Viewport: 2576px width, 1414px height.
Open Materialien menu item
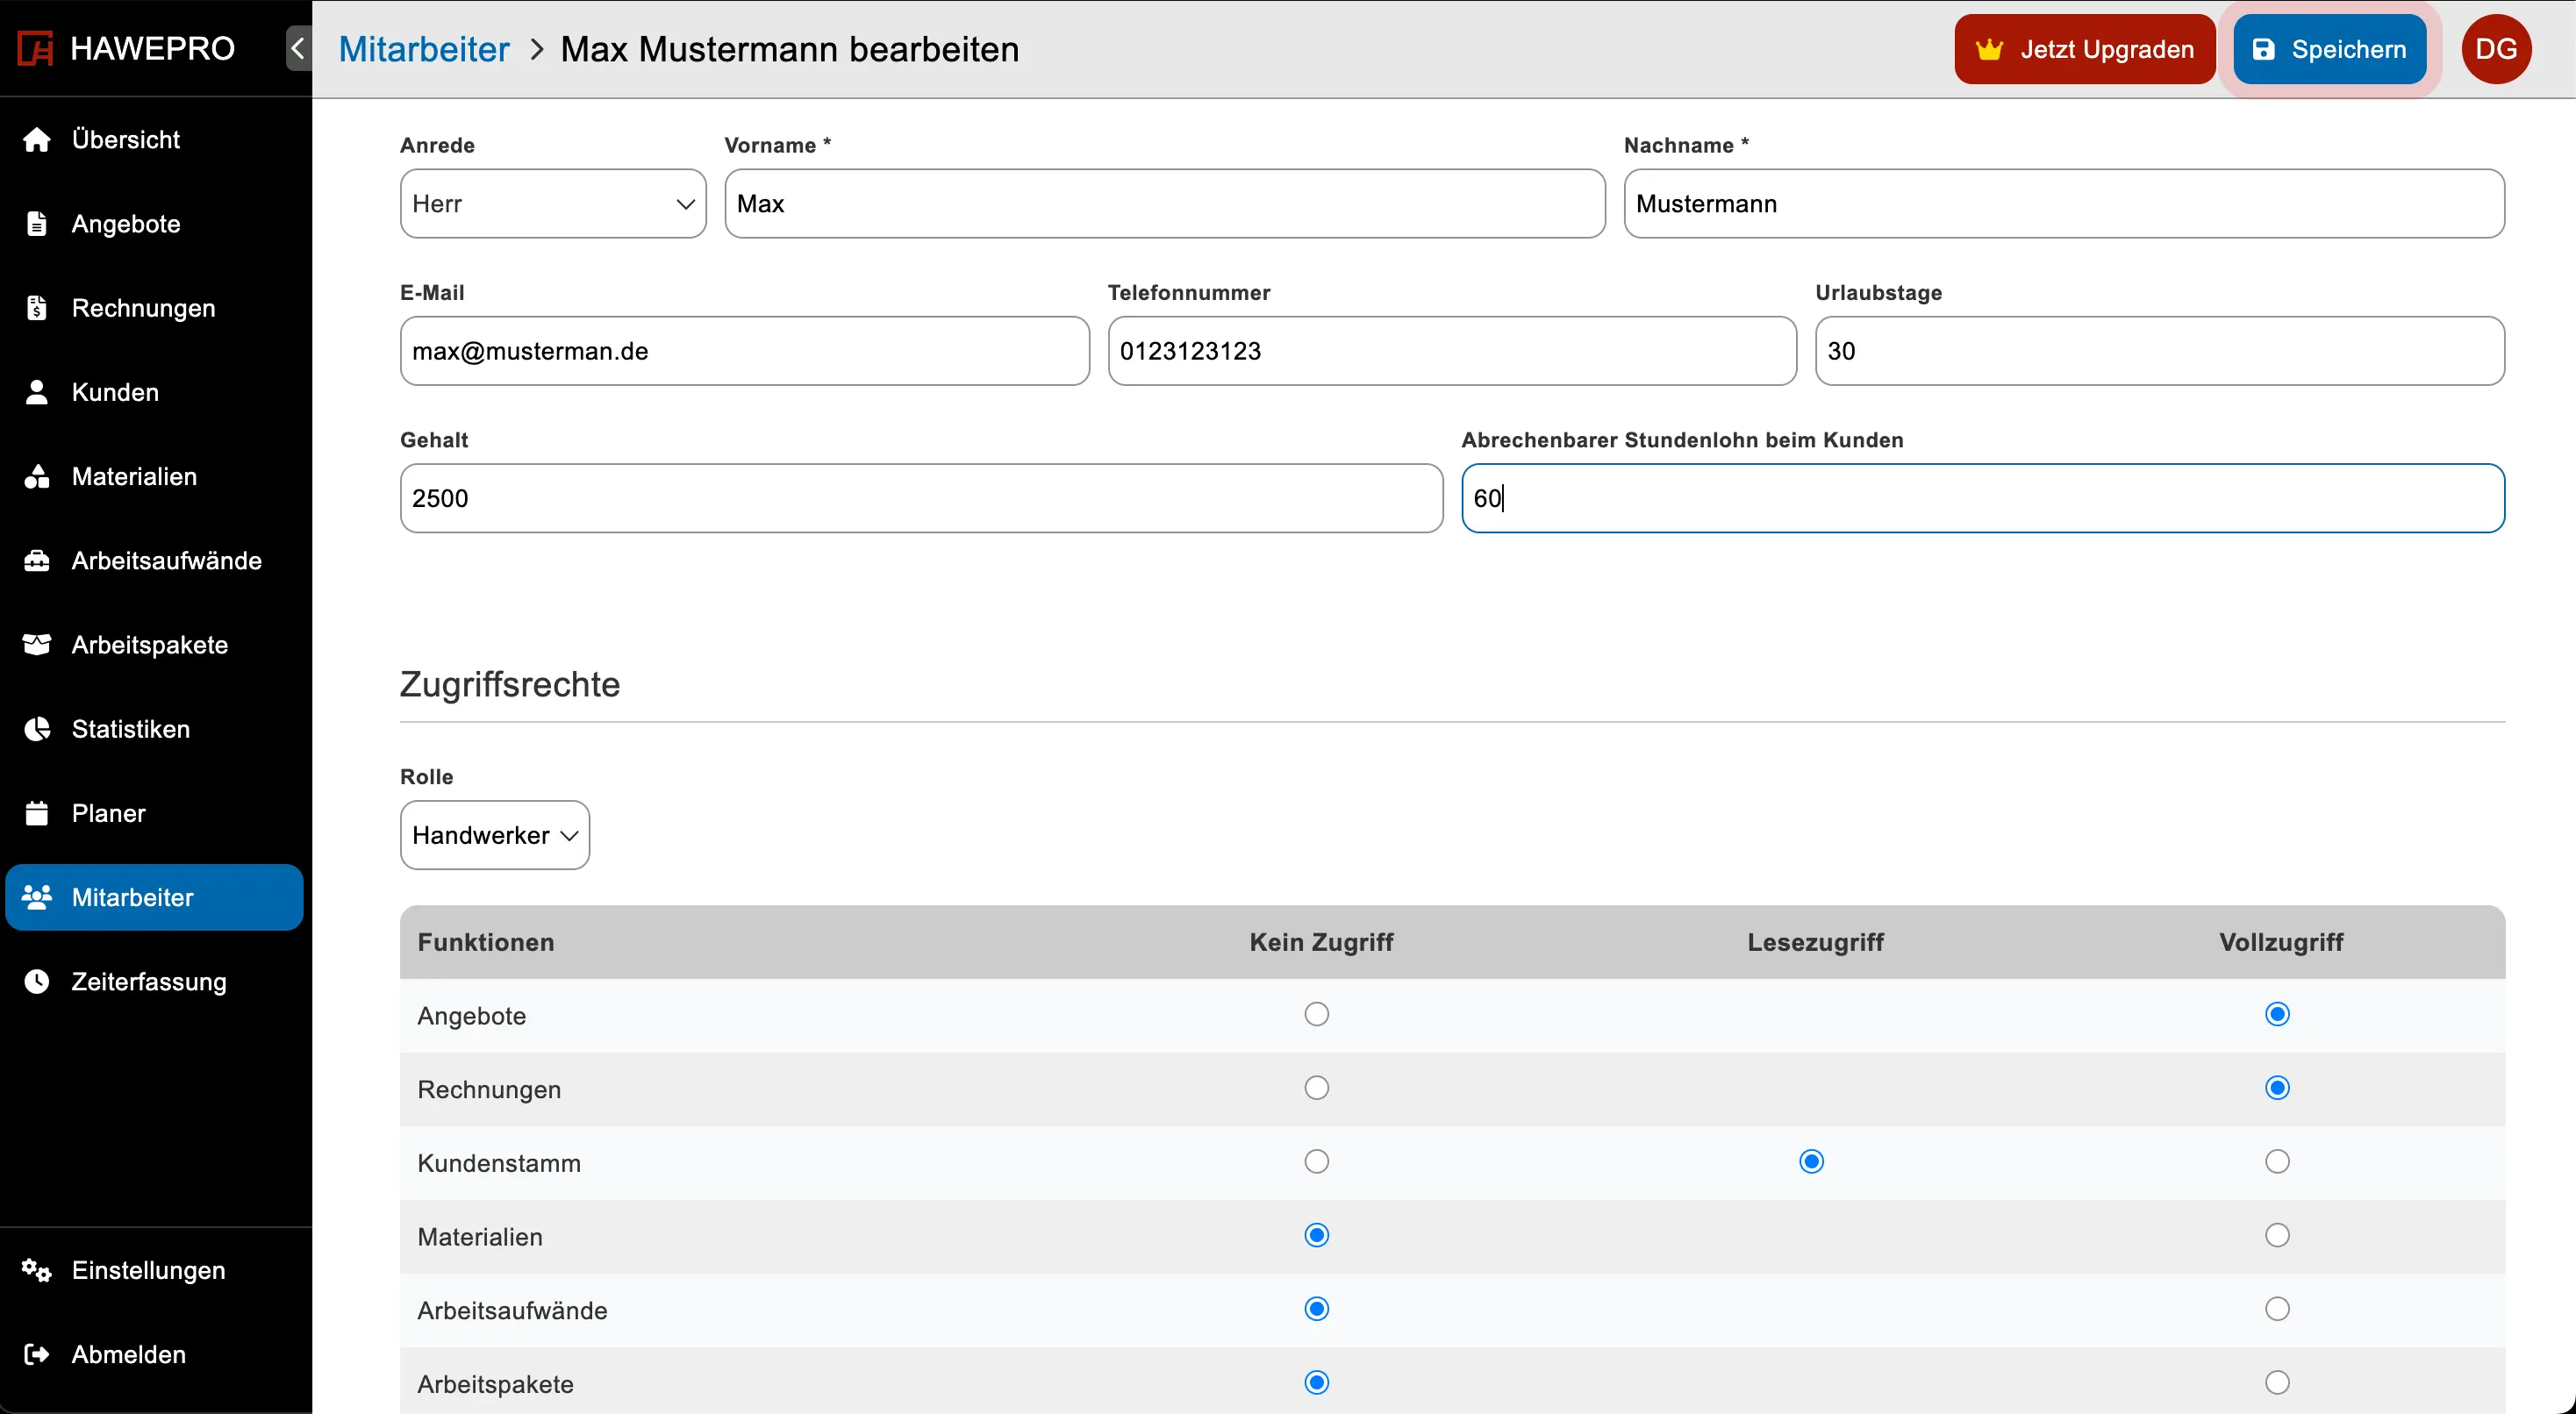[x=155, y=476]
